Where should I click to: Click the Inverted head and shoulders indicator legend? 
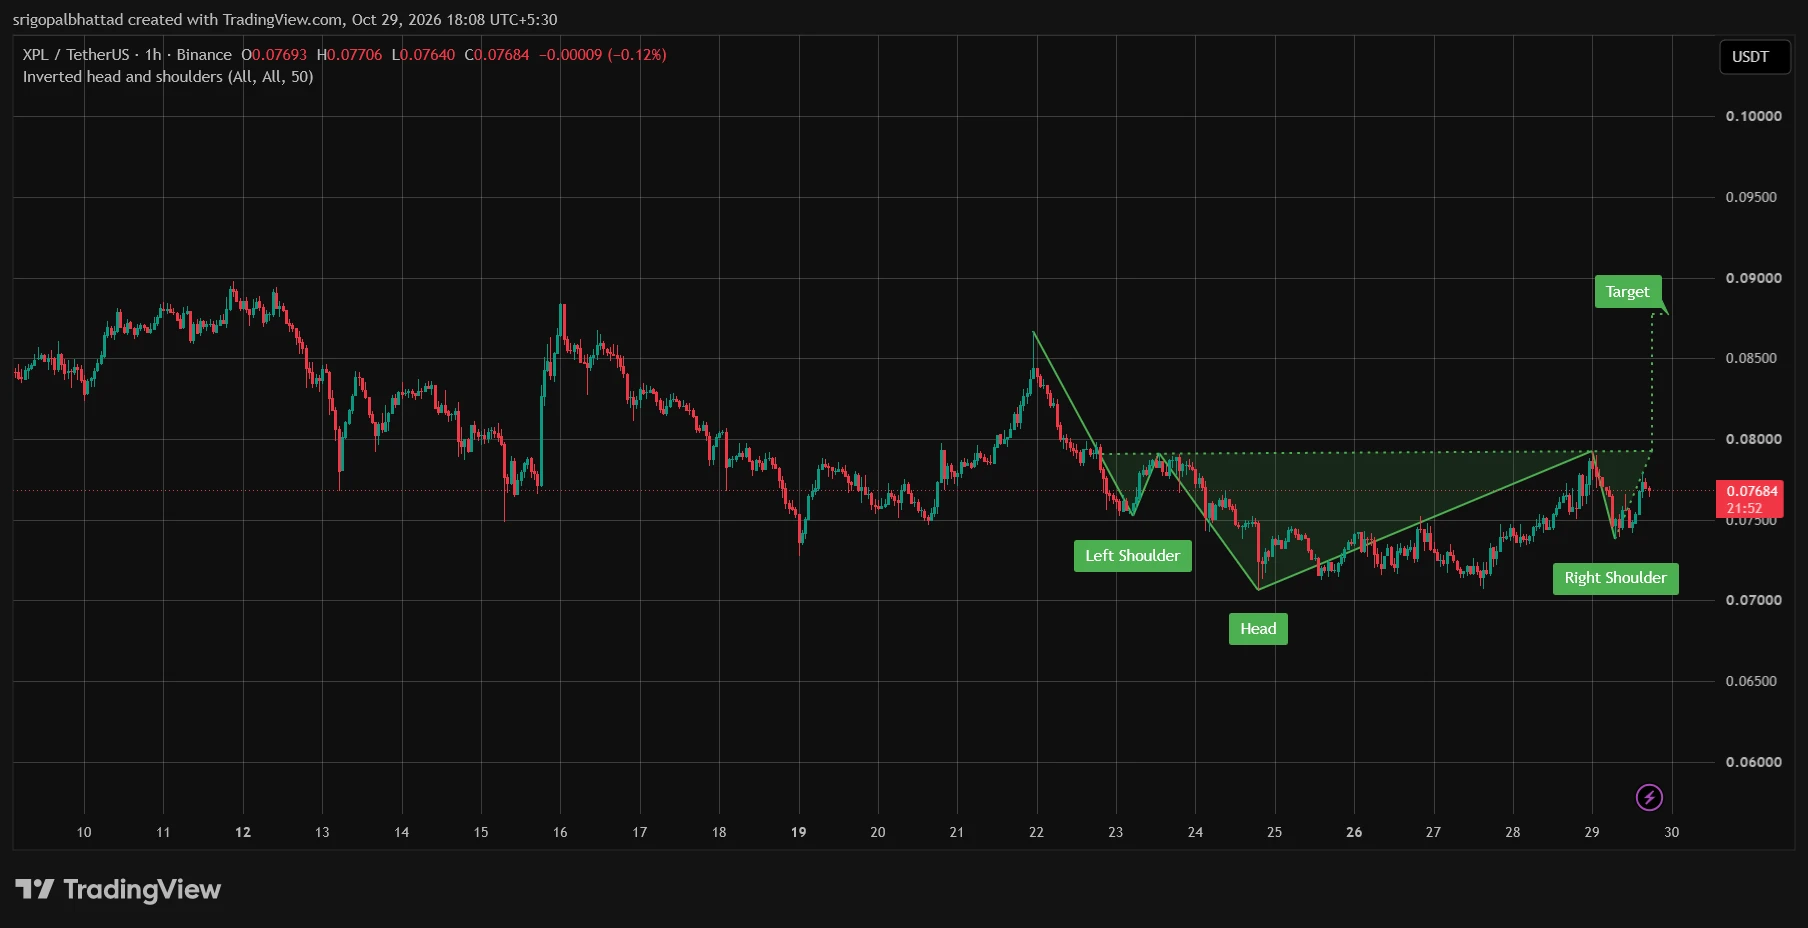pyautogui.click(x=168, y=77)
